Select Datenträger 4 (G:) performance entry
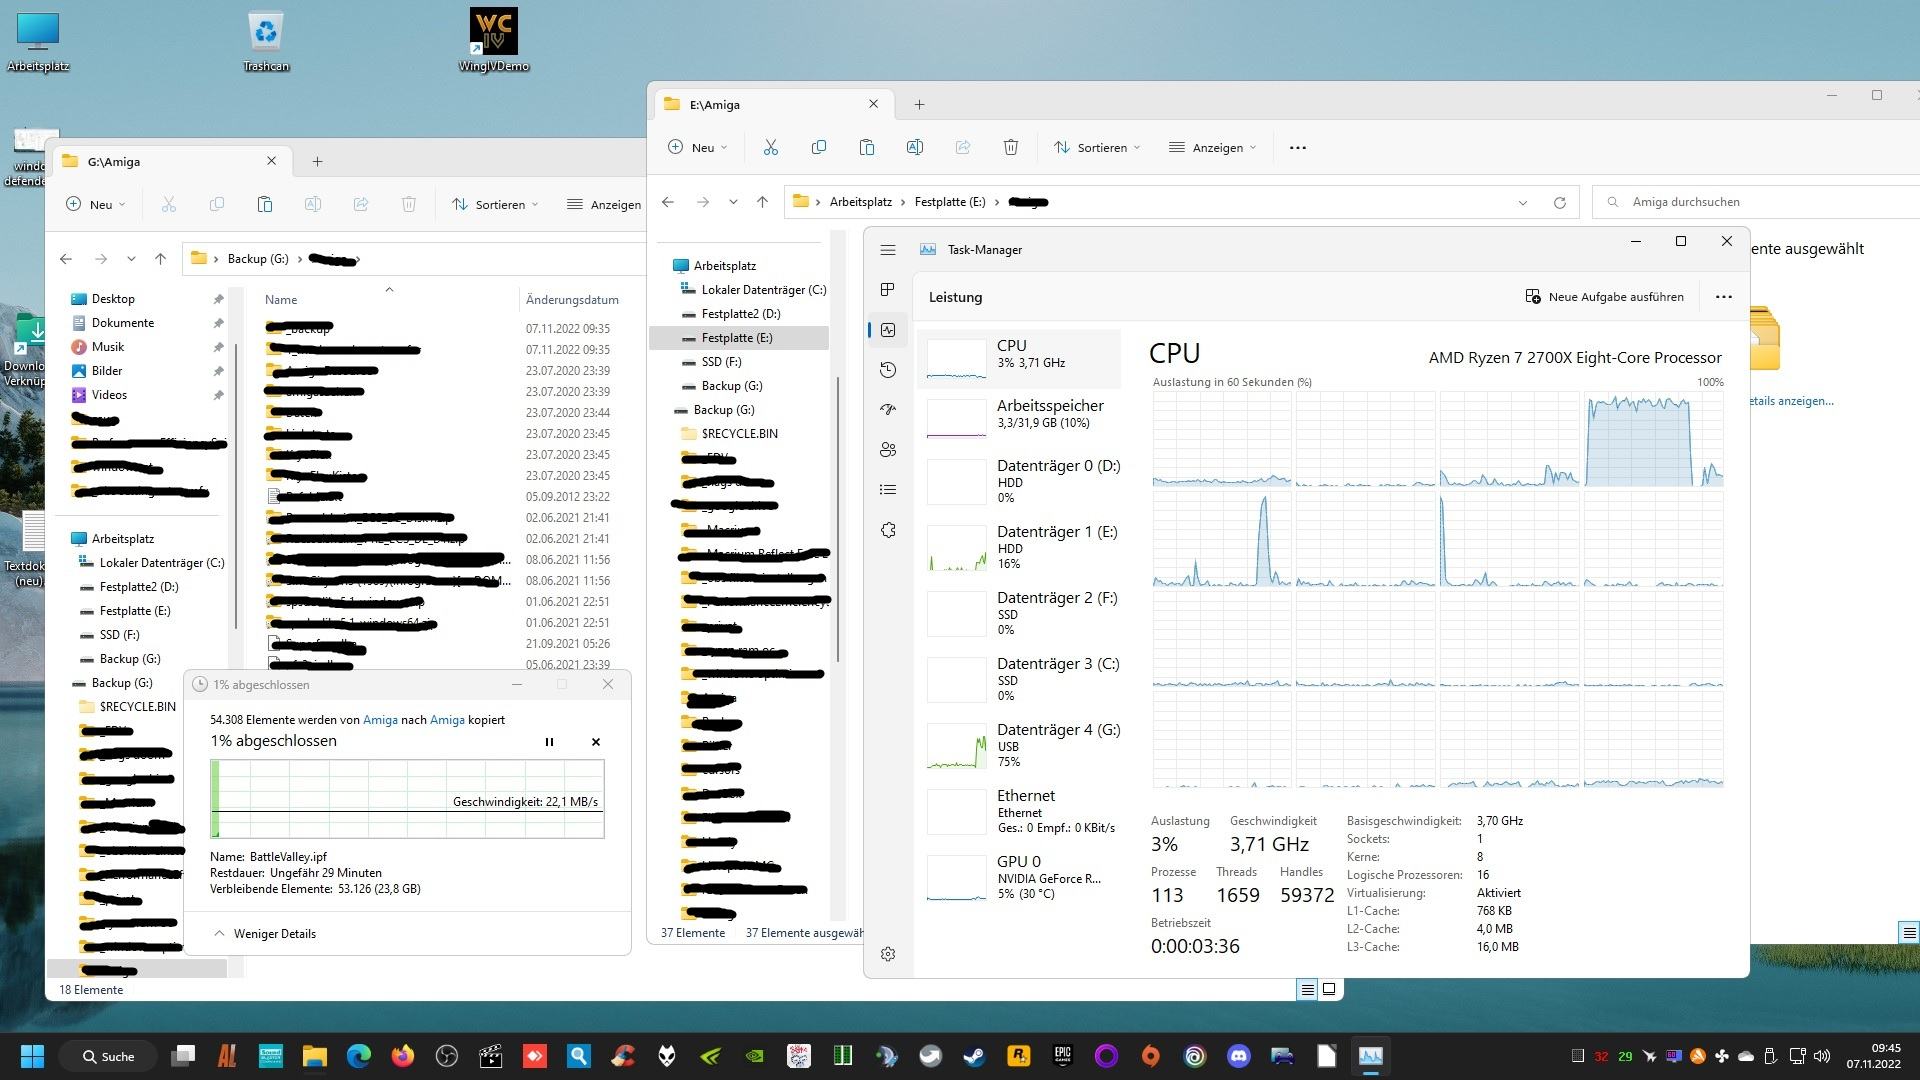Image resolution: width=1920 pixels, height=1080 pixels. 1019,745
